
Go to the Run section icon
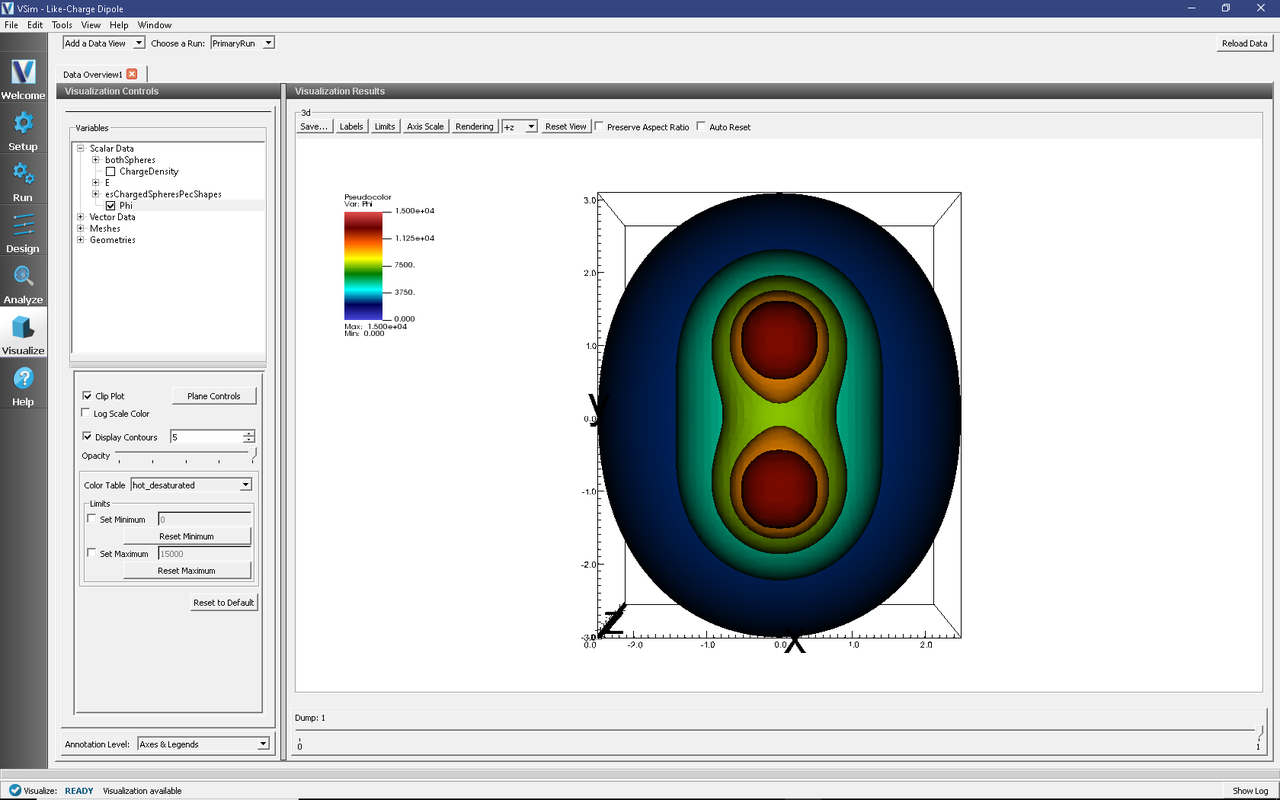tap(23, 175)
